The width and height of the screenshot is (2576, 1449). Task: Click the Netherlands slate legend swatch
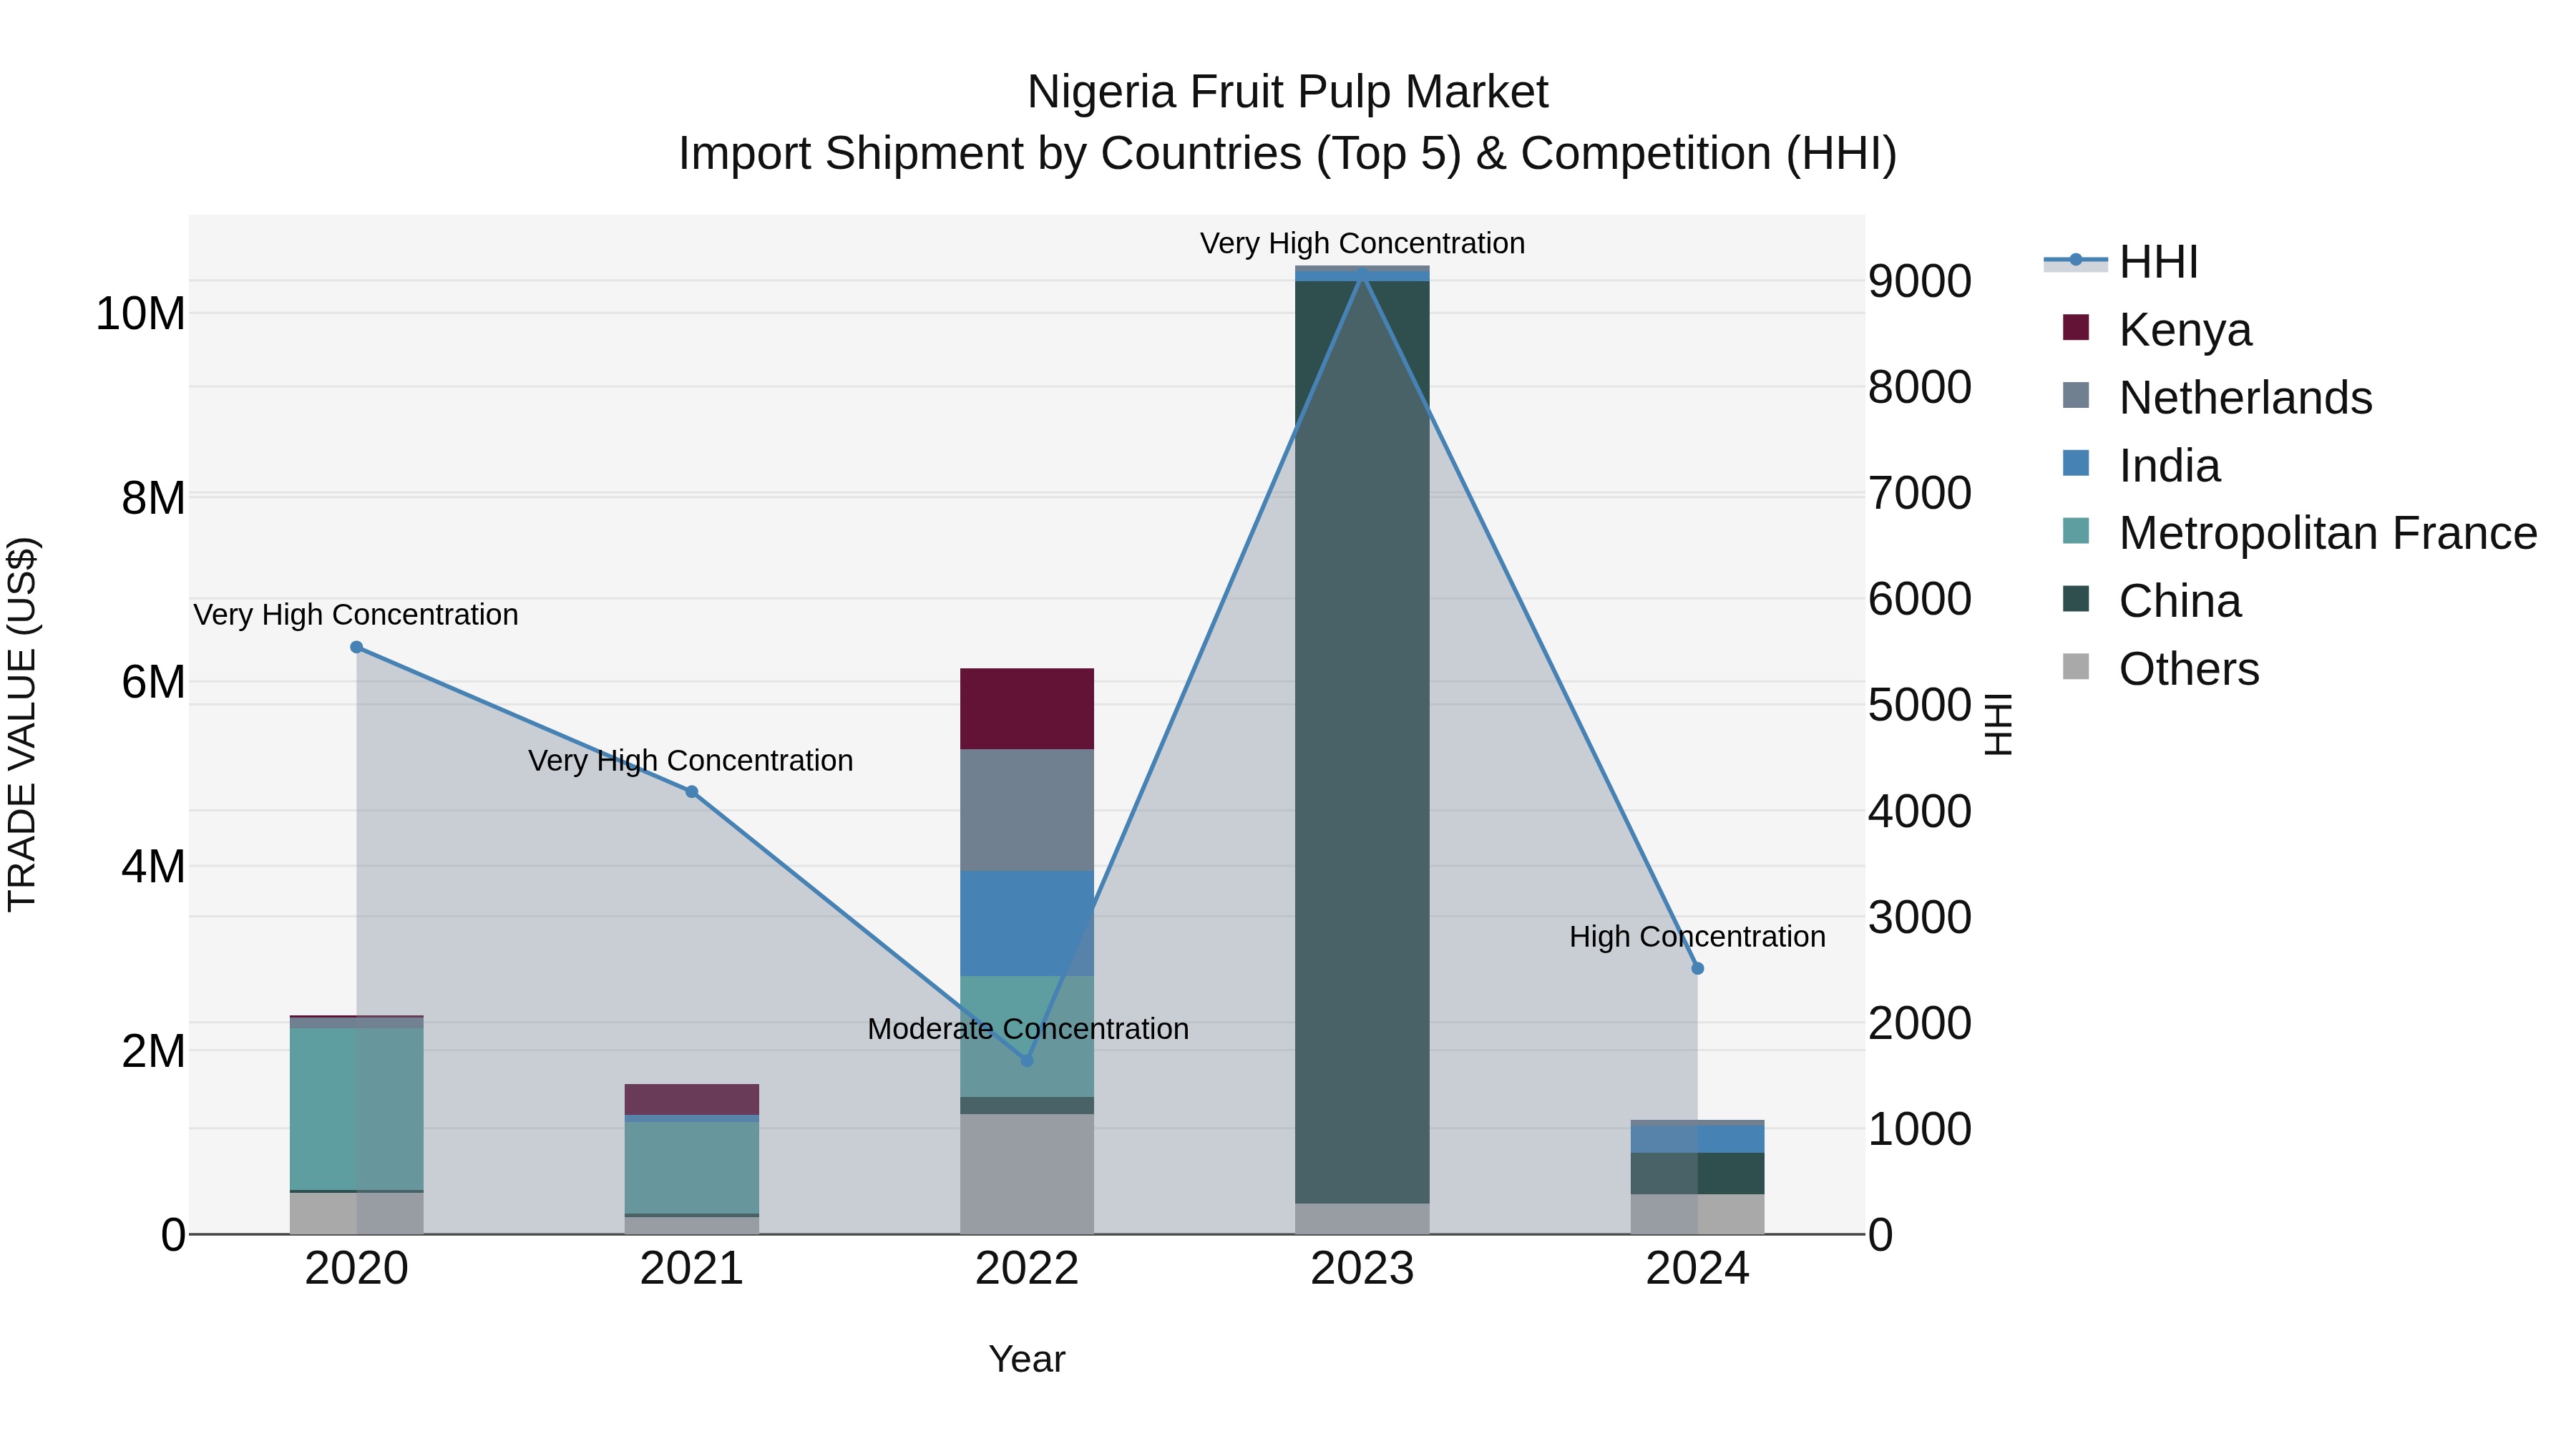pos(2076,395)
